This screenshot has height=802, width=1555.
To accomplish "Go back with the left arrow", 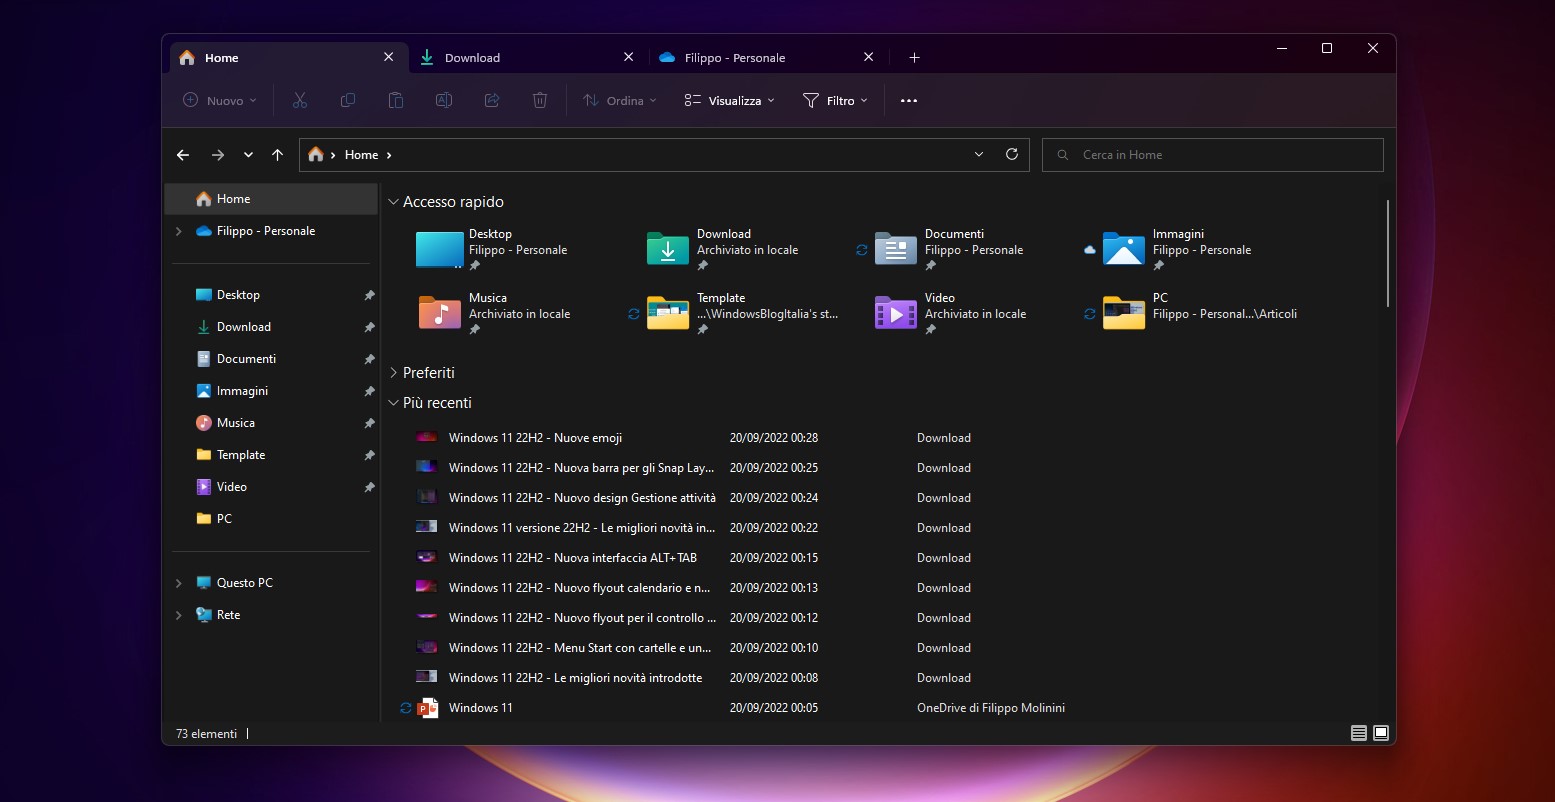I will [x=183, y=155].
